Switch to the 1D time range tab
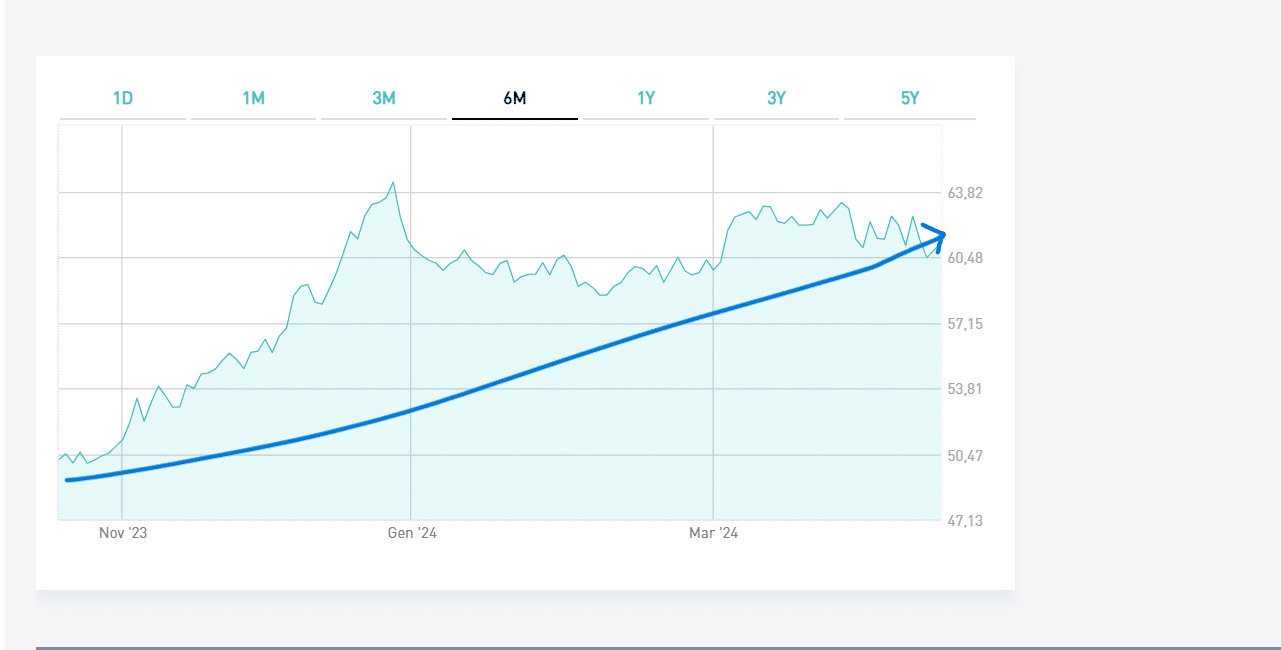 coord(123,98)
